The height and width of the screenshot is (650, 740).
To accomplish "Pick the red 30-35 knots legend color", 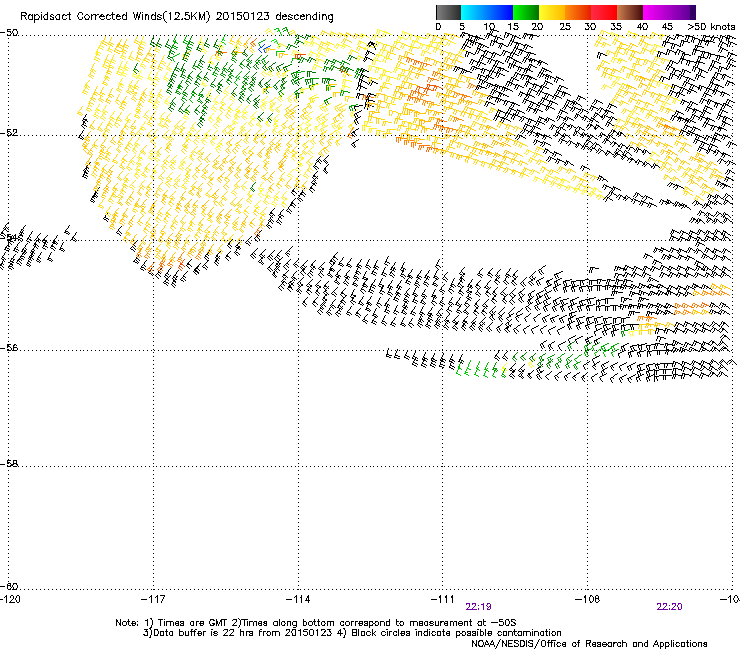I will click(x=604, y=12).
